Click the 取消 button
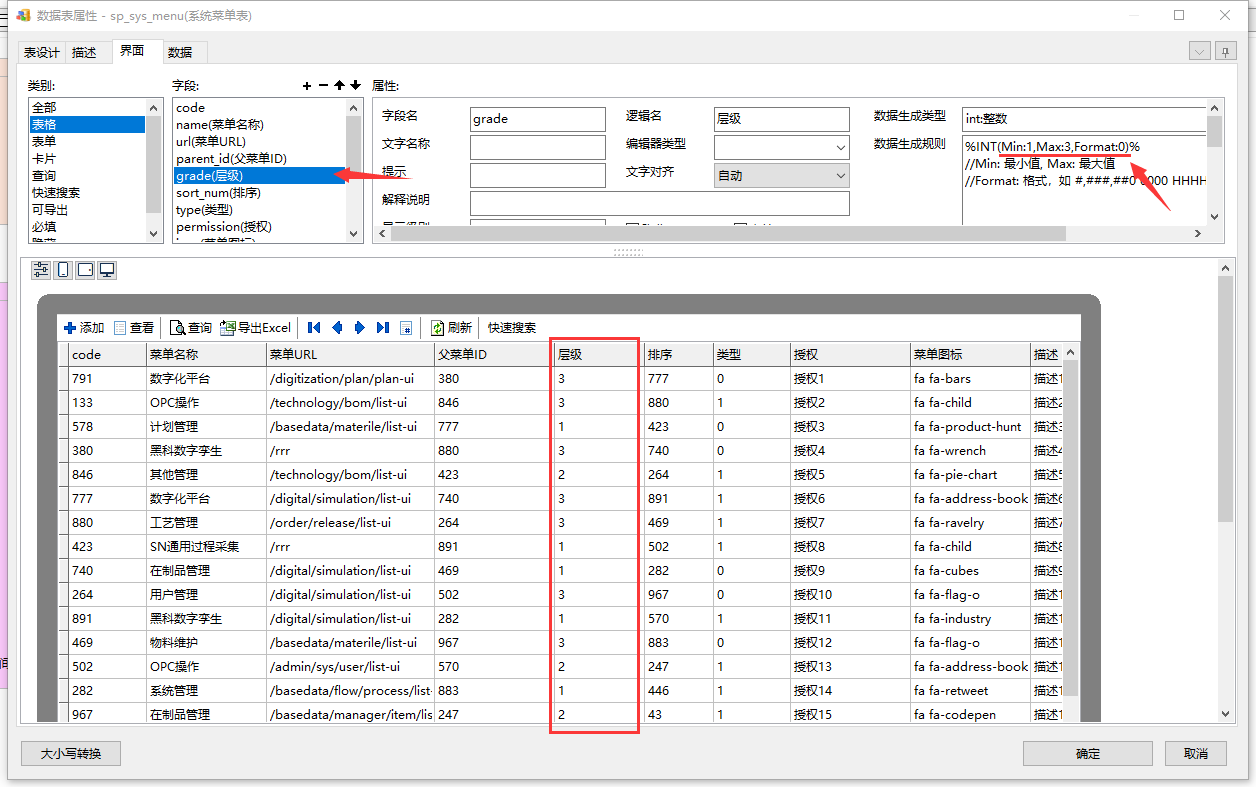 pyautogui.click(x=1196, y=753)
